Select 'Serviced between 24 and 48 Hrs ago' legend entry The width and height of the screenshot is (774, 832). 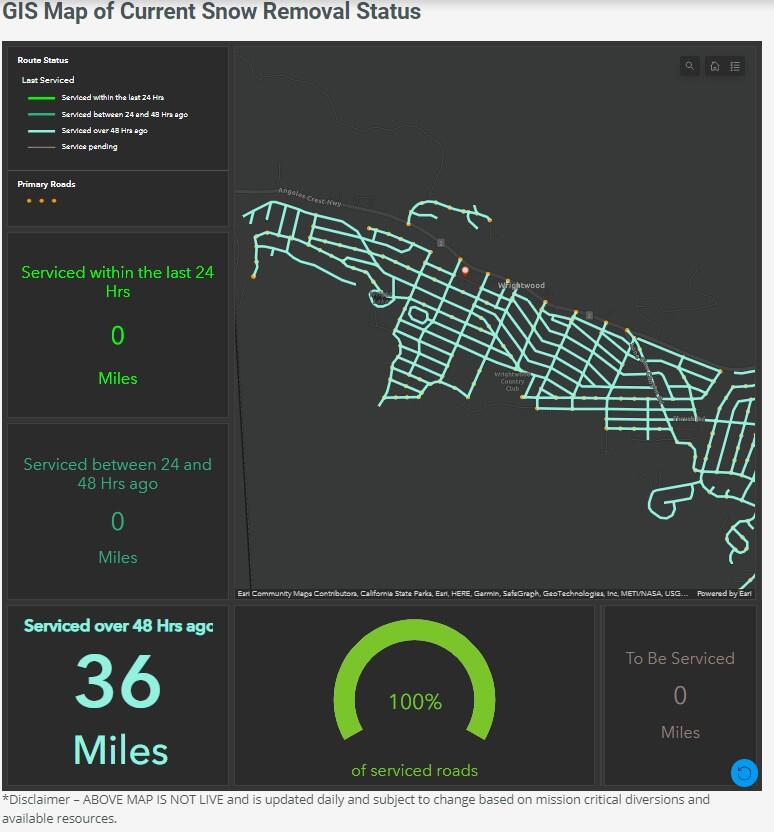(124, 115)
